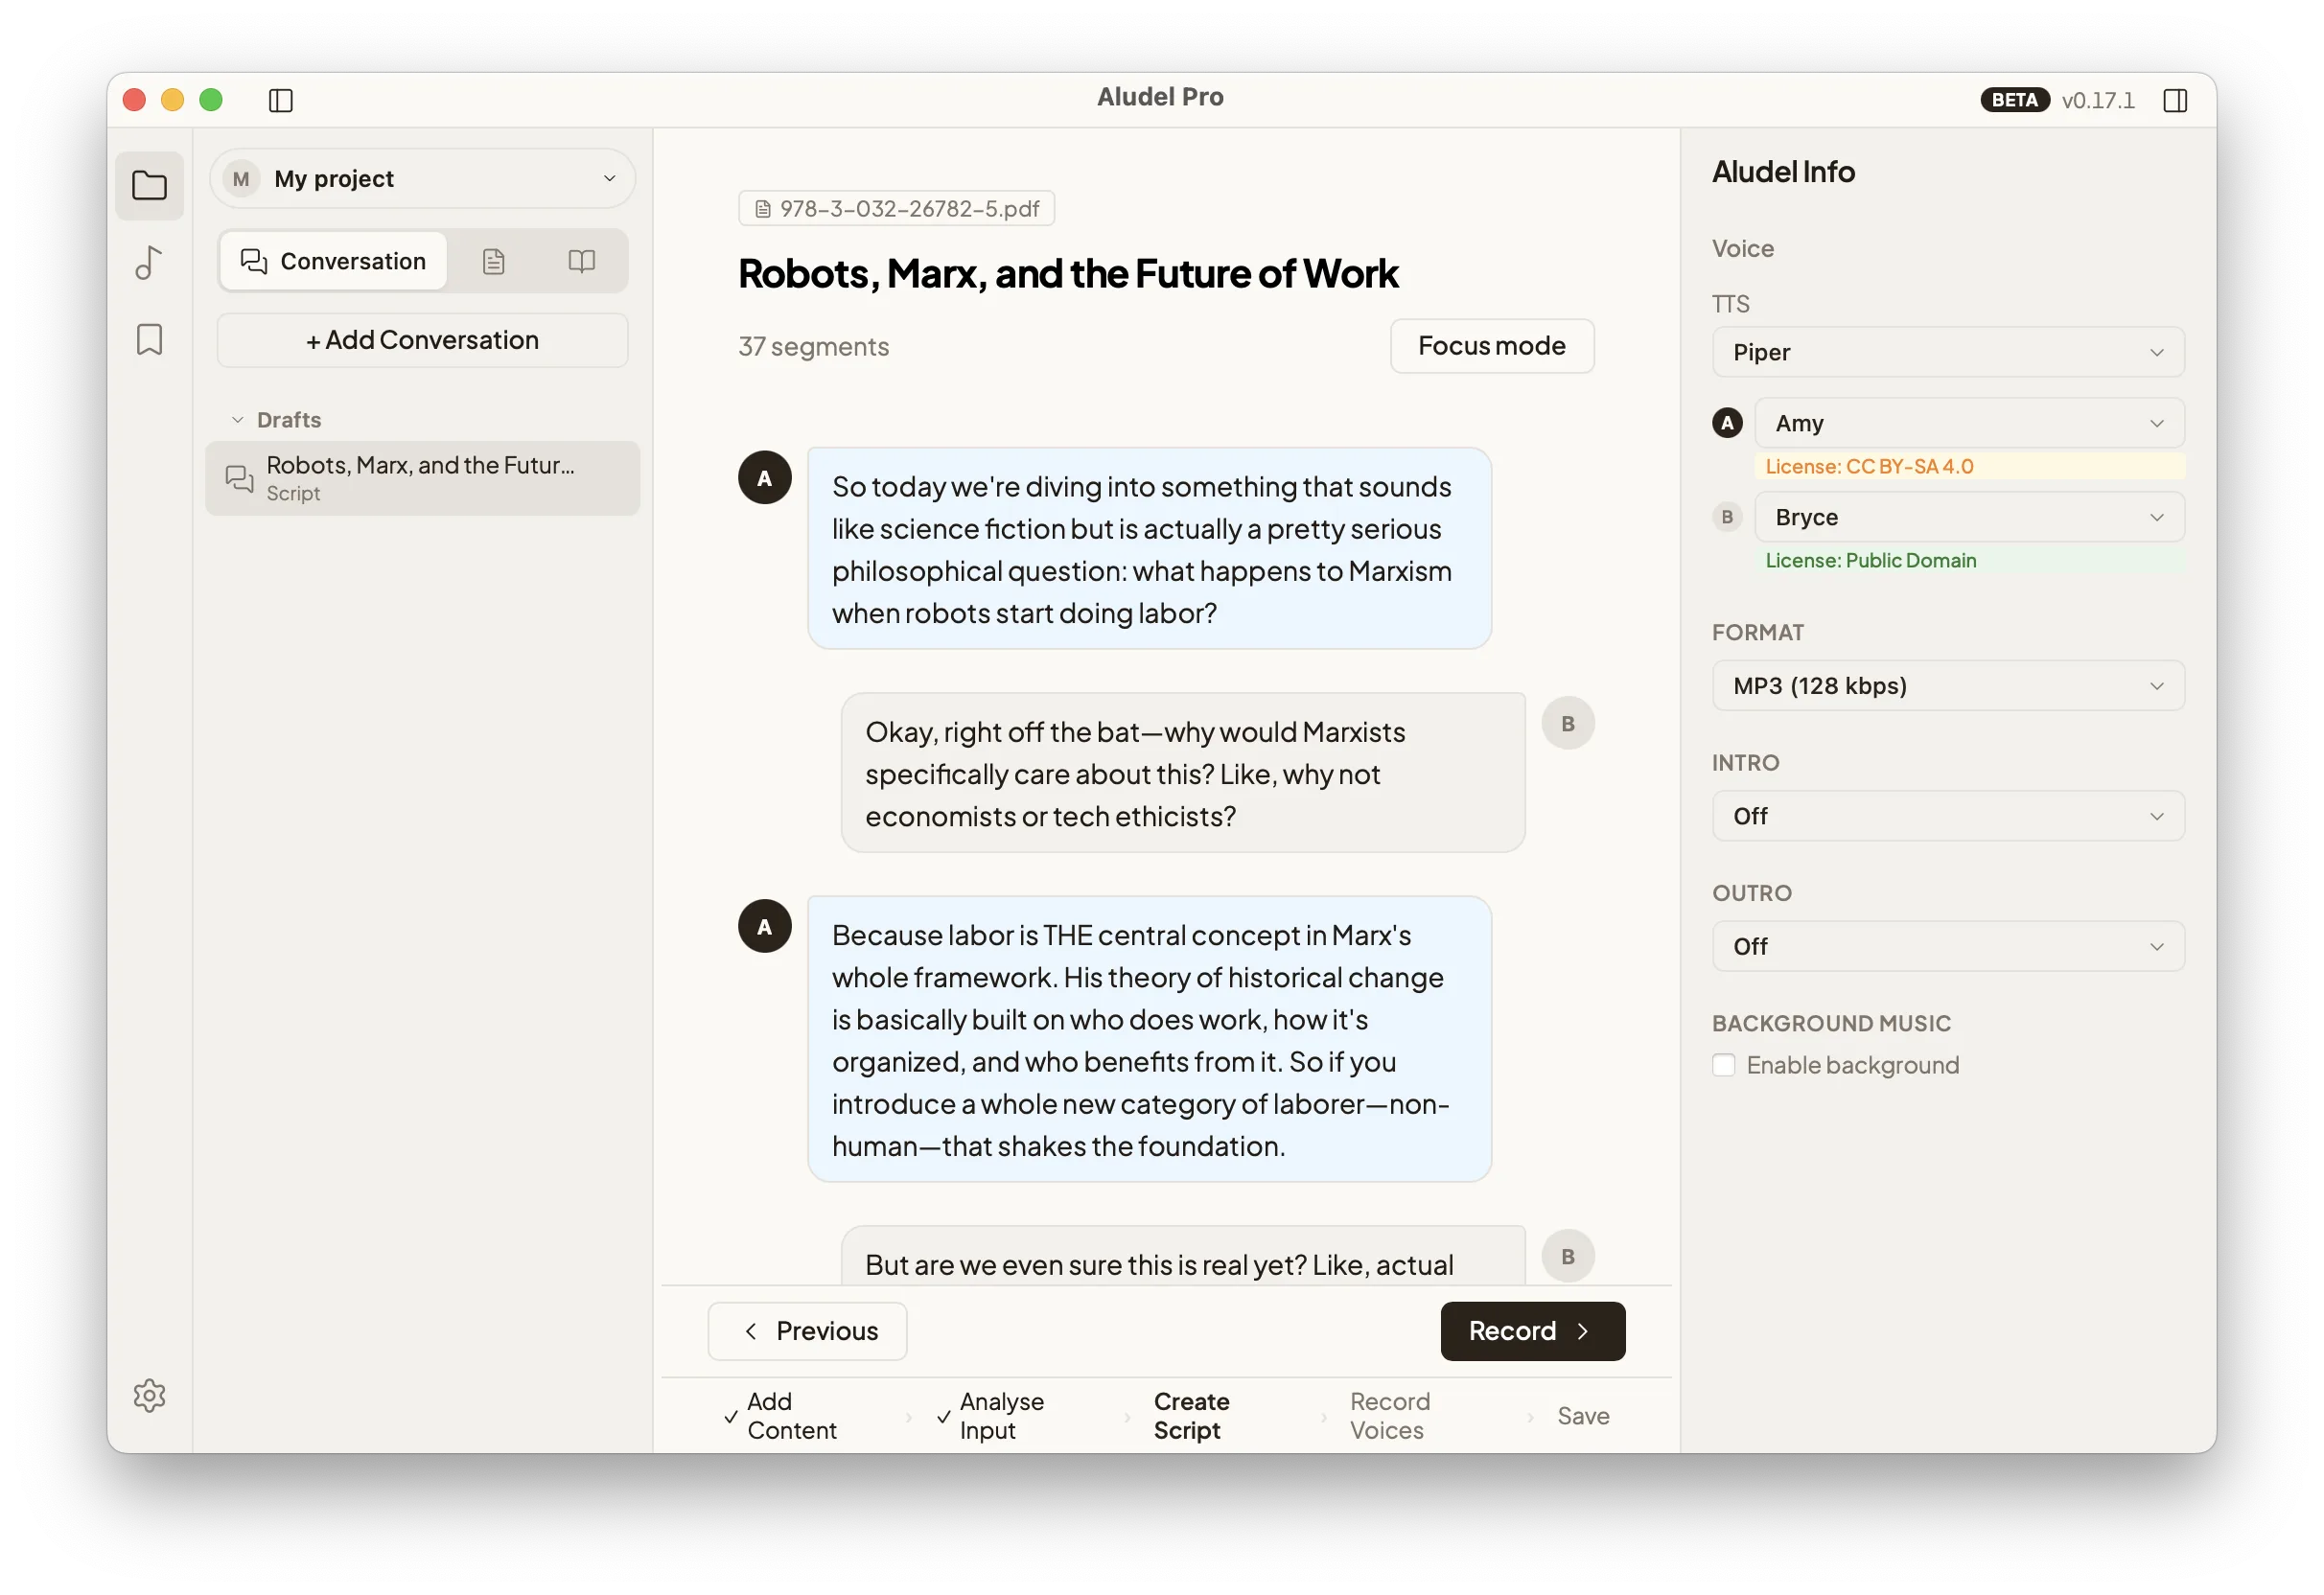Click speaker A avatar on first segment
The image size is (2324, 1595).
point(764,478)
